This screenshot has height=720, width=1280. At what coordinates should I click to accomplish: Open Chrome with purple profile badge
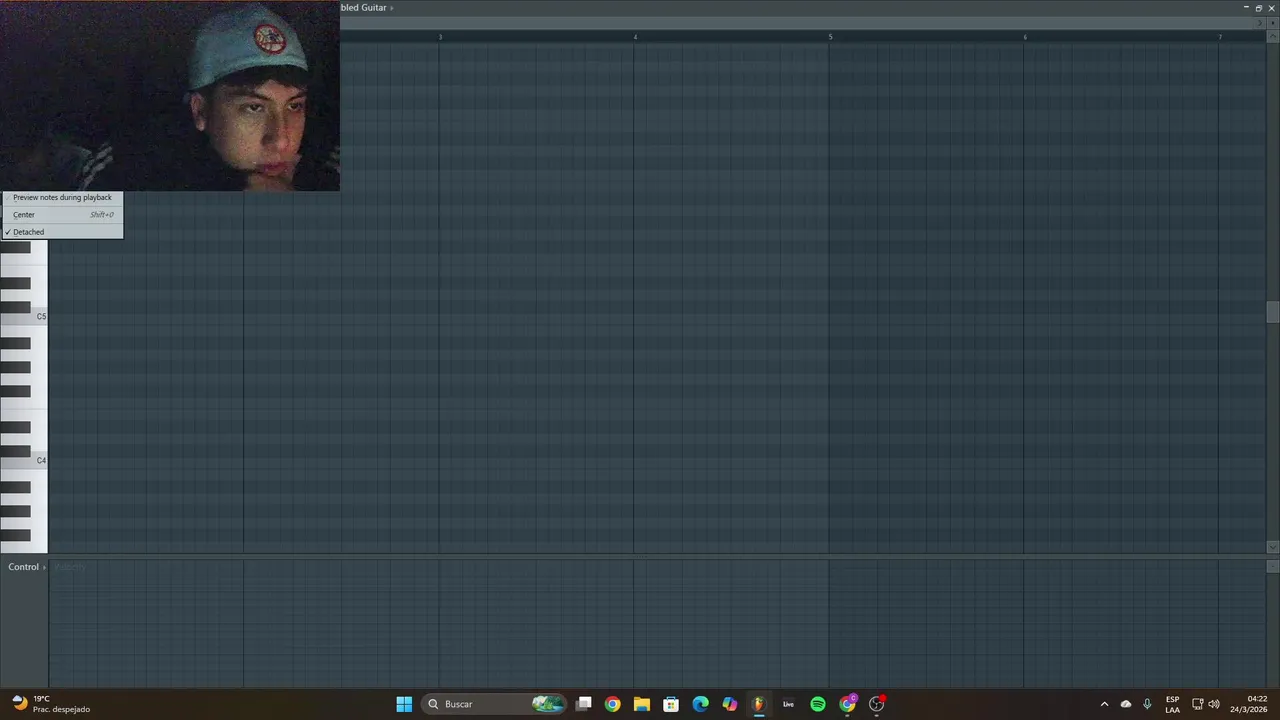pyautogui.click(x=848, y=704)
